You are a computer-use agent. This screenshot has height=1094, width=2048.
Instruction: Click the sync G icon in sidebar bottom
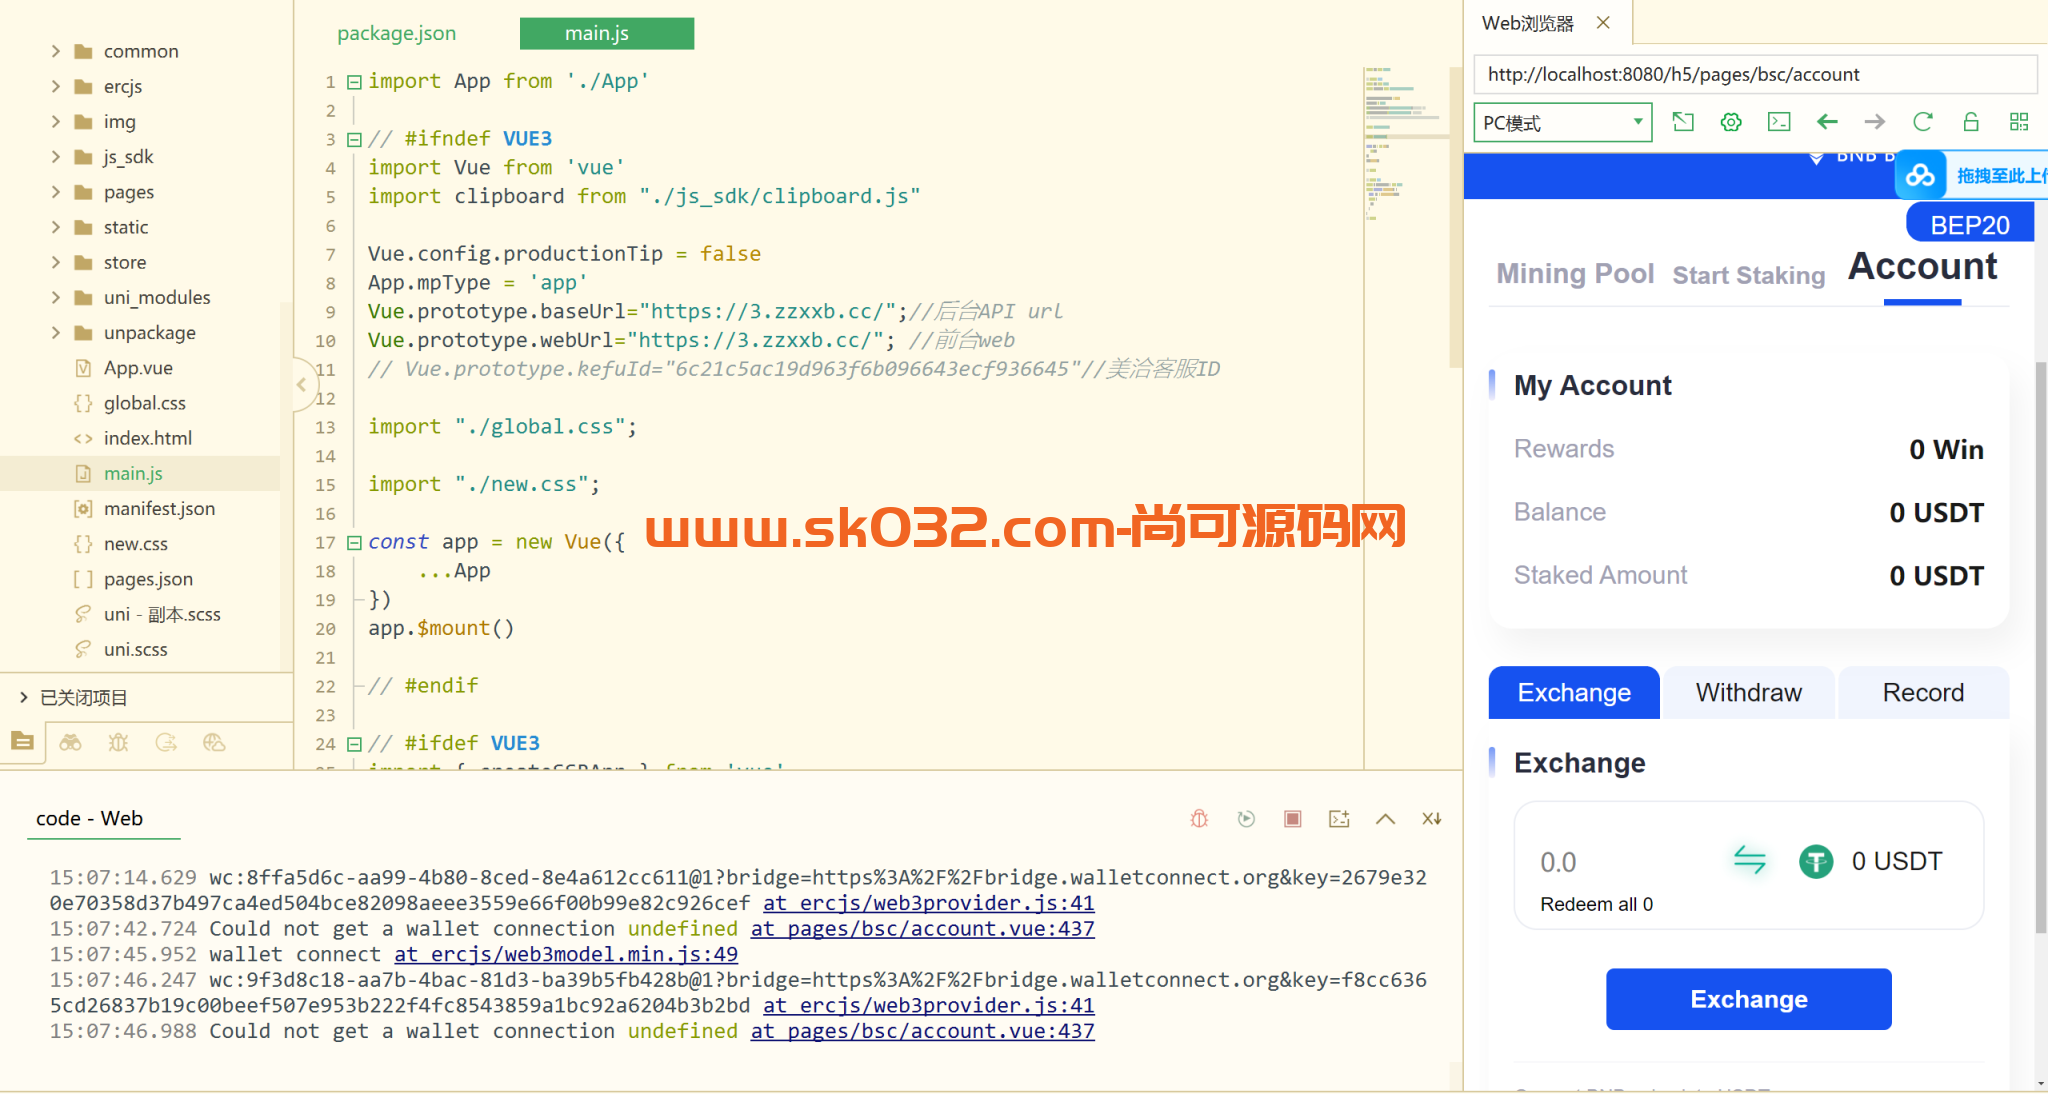[166, 742]
